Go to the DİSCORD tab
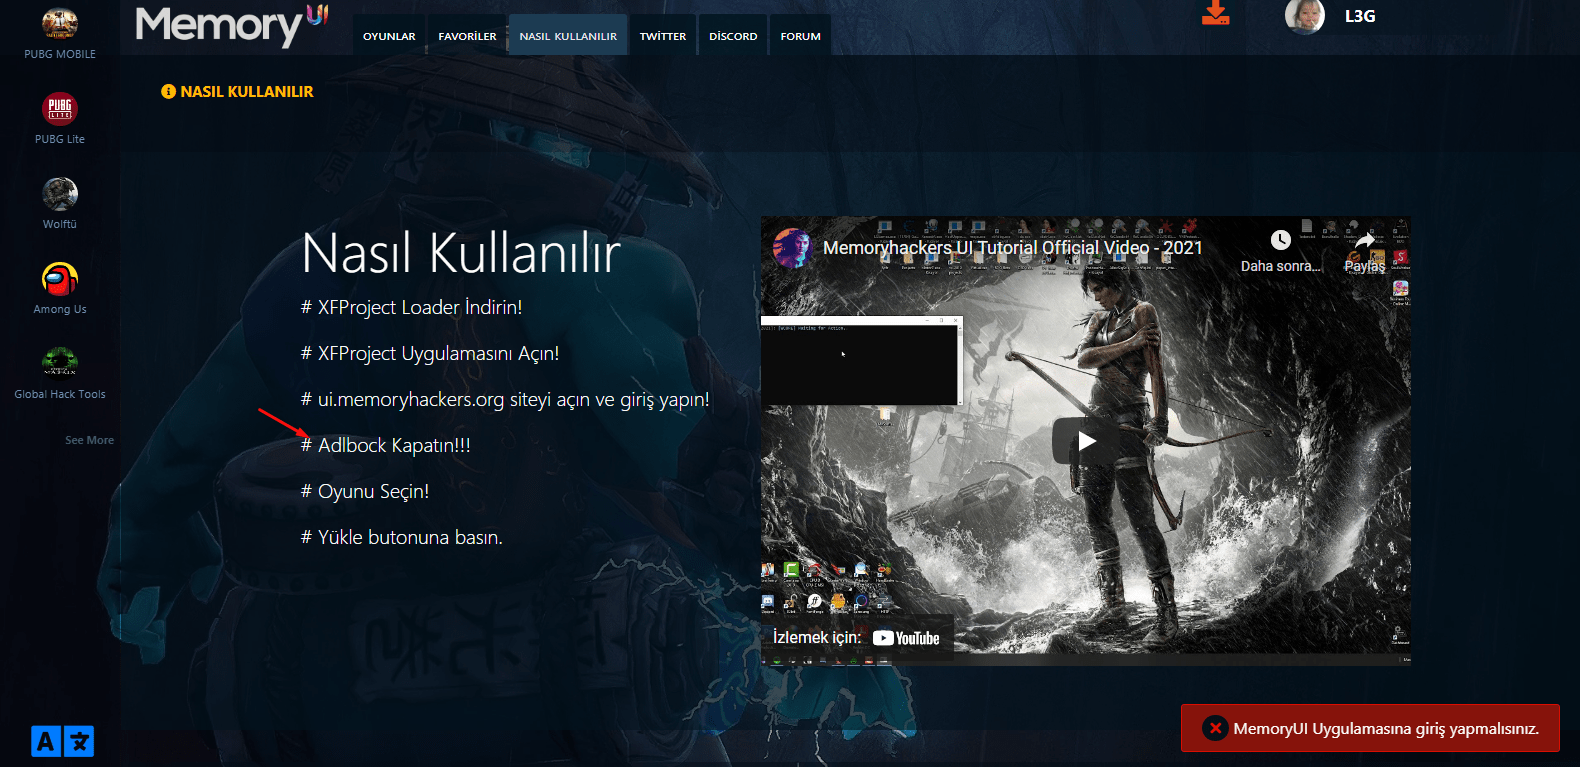The image size is (1580, 767). (733, 36)
